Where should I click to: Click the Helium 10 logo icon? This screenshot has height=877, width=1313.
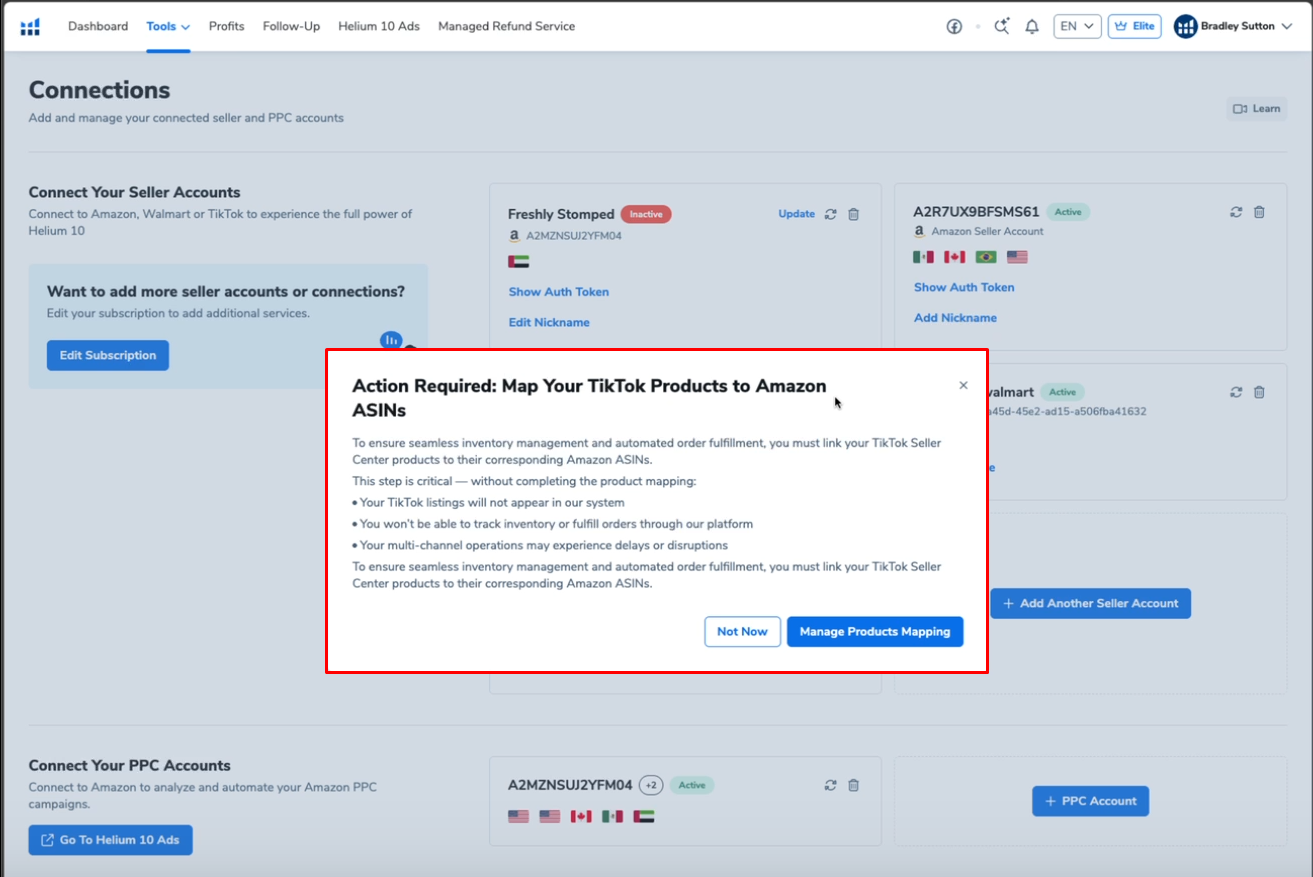coord(30,26)
